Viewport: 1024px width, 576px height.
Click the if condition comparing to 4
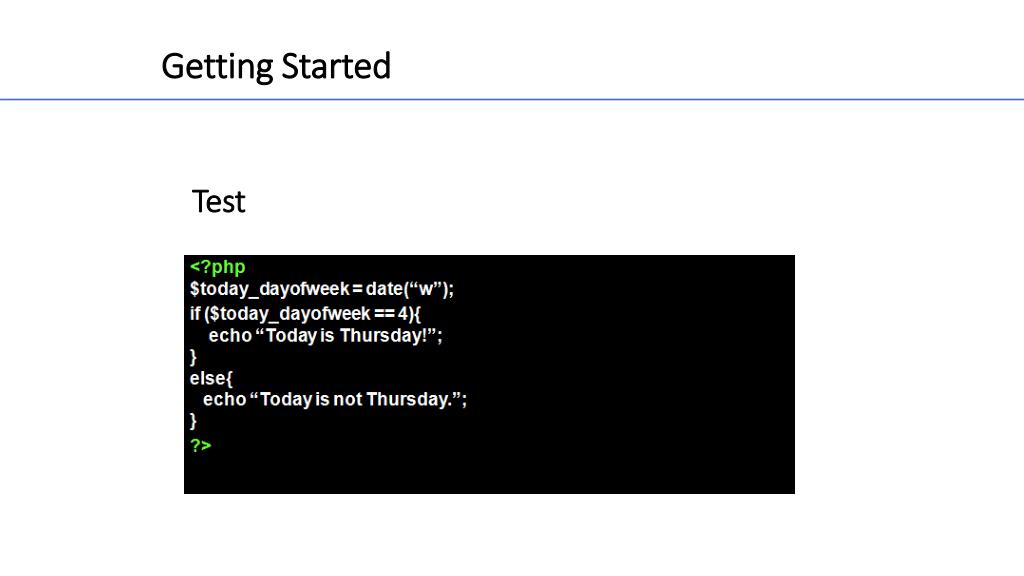(x=305, y=313)
